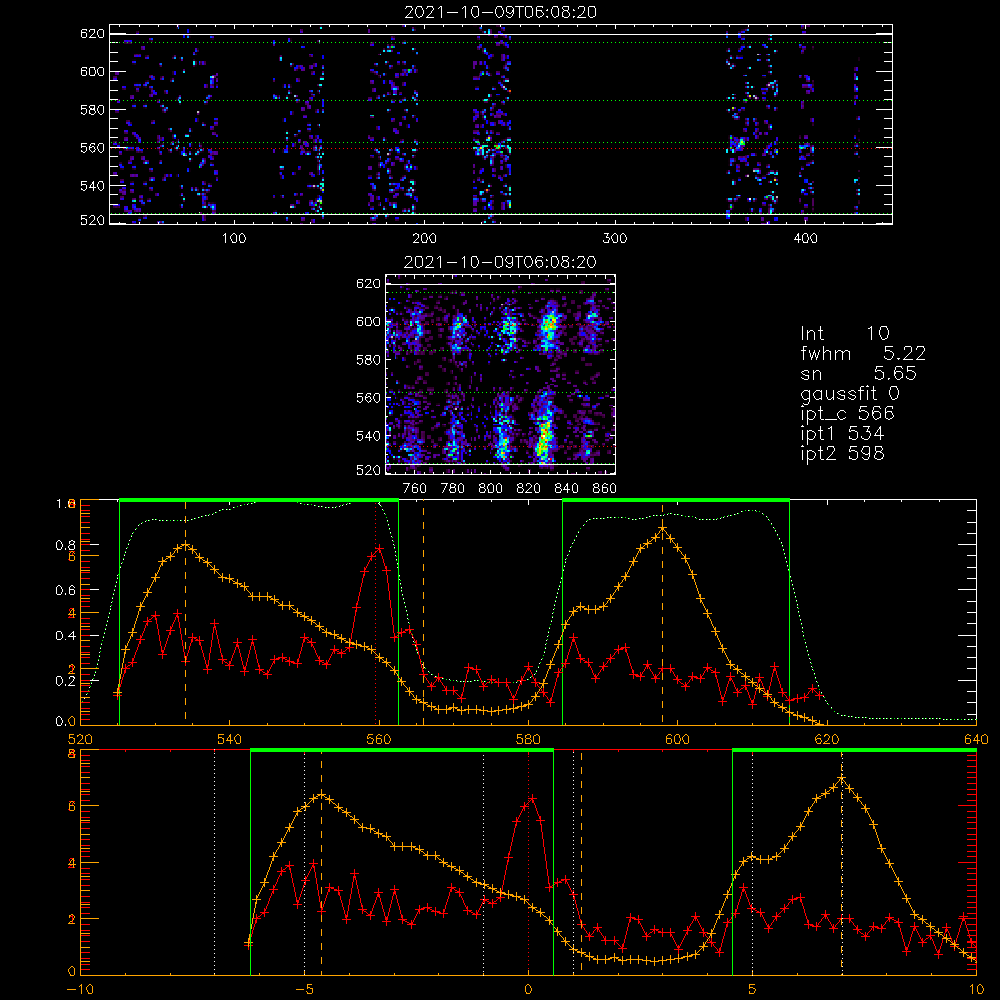This screenshot has width=1000, height=1000.
Task: Click x-axis label 640 on third plot
Action: (976, 740)
